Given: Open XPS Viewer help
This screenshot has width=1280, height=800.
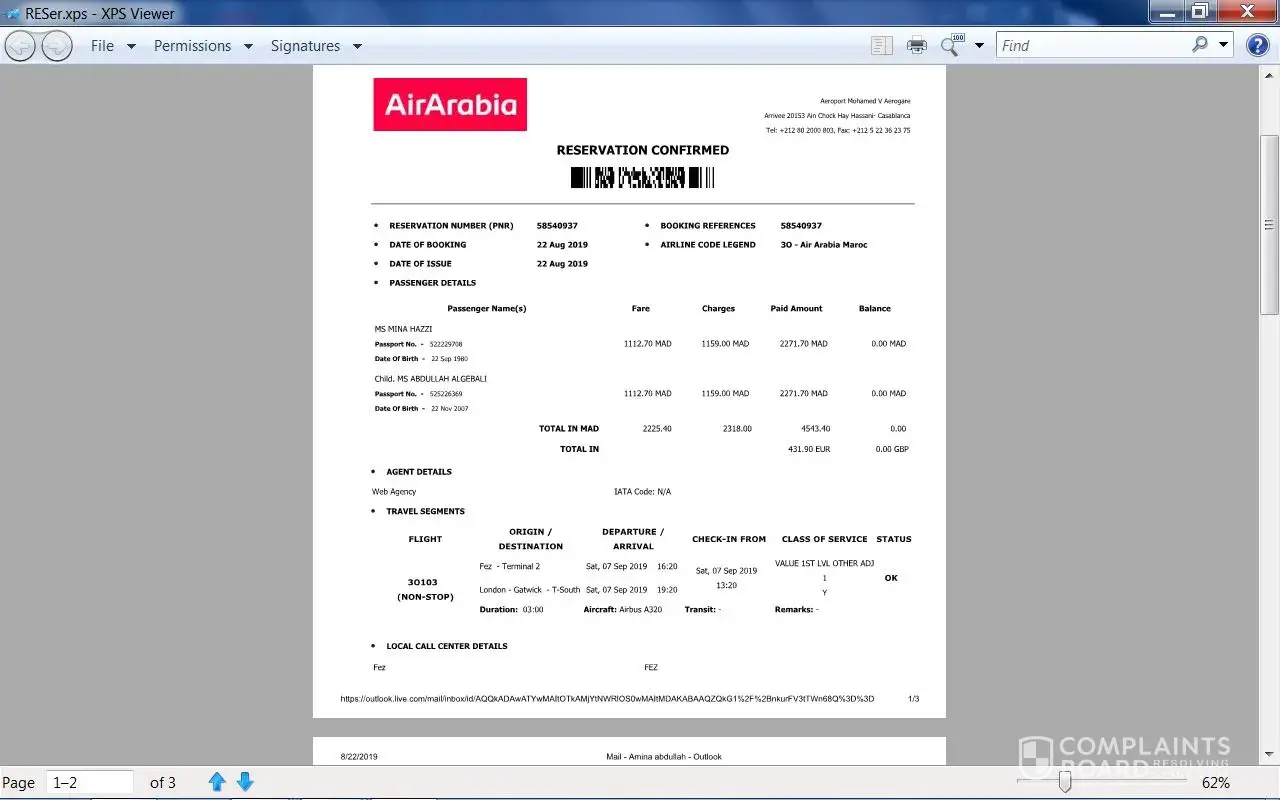Looking at the screenshot, I should [1257, 45].
